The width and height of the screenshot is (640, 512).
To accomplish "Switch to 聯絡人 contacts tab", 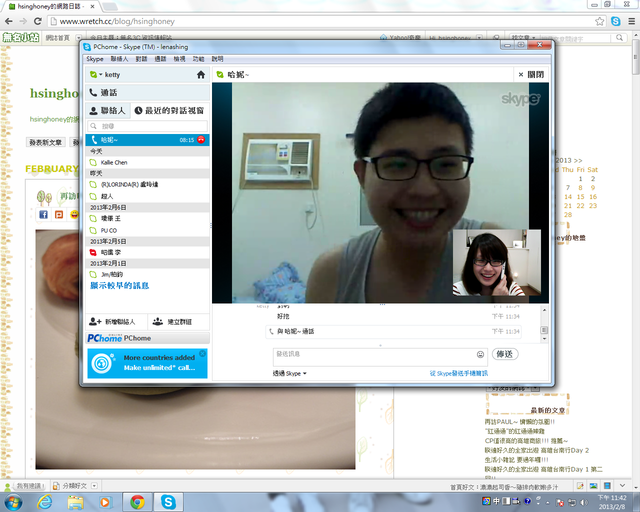I will (x=108, y=111).
